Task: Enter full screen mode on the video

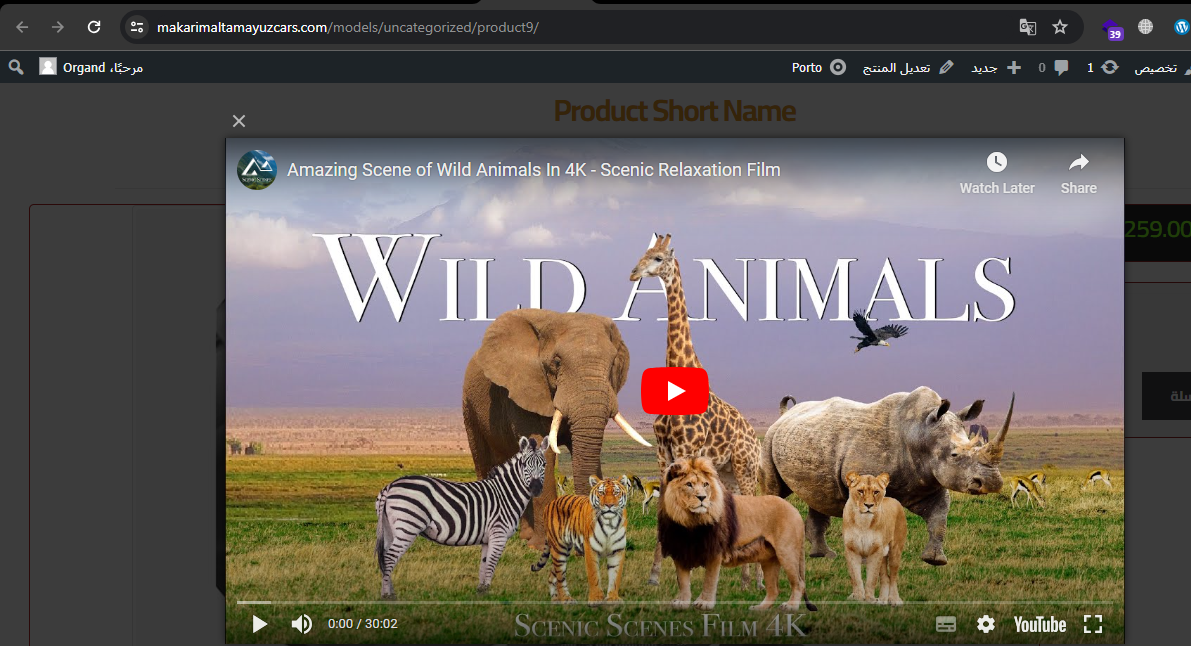Action: (1092, 624)
